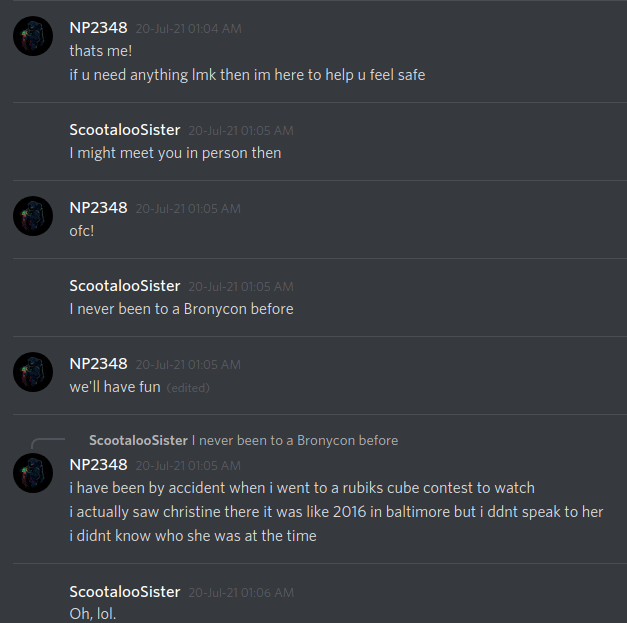Select ScootalooSister name above Bronycon message
The width and height of the screenshot is (627, 623).
tap(125, 286)
